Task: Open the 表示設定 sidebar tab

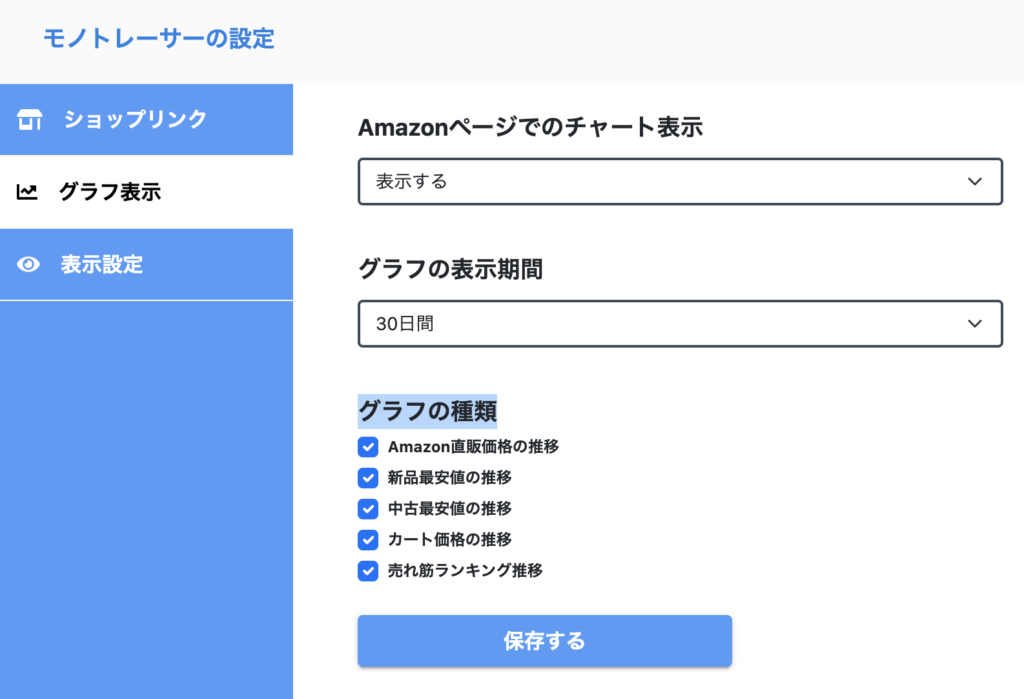Action: 102,265
